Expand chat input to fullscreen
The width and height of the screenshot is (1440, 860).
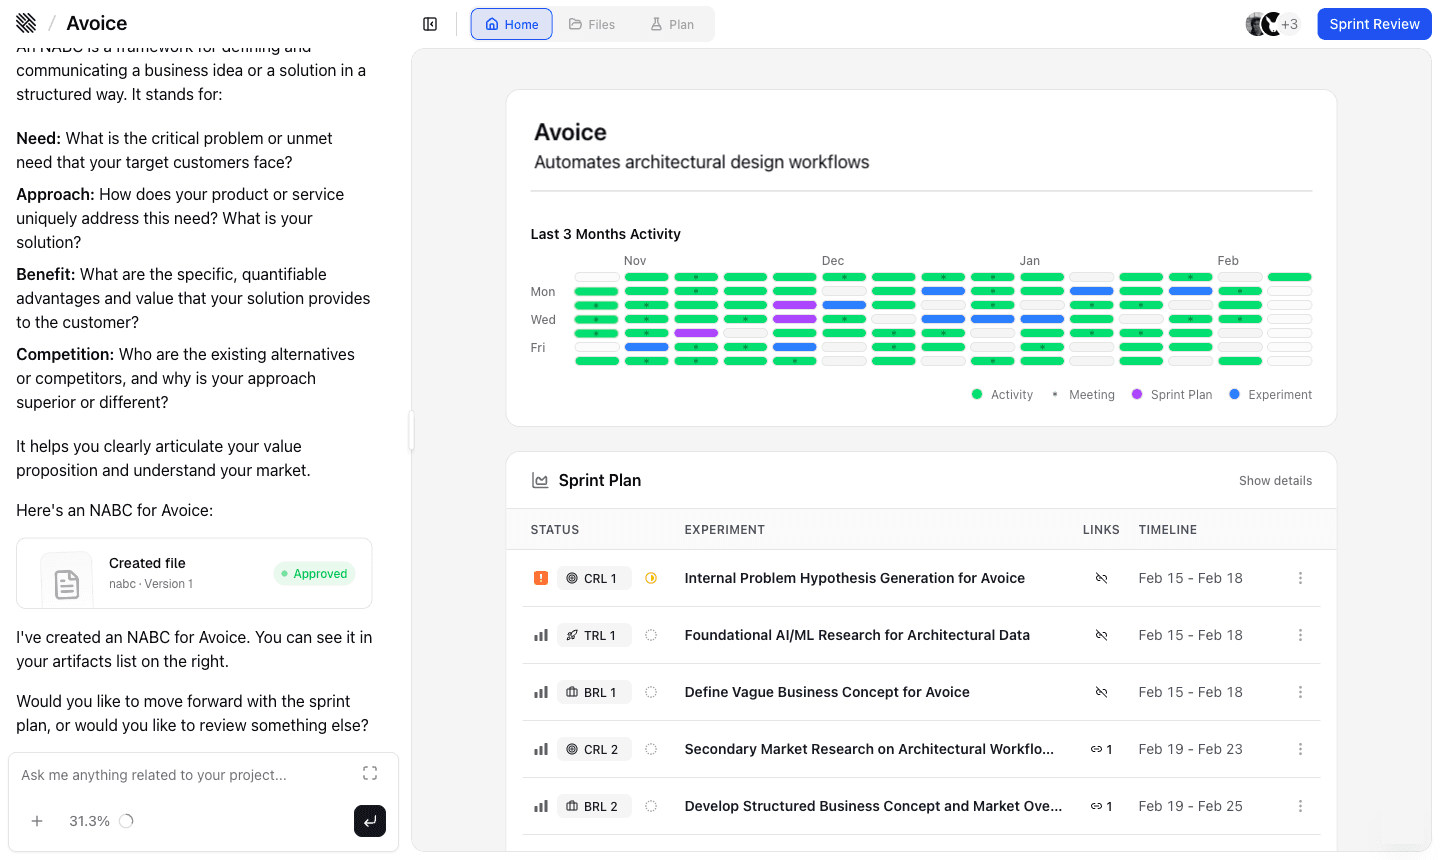pos(370,773)
